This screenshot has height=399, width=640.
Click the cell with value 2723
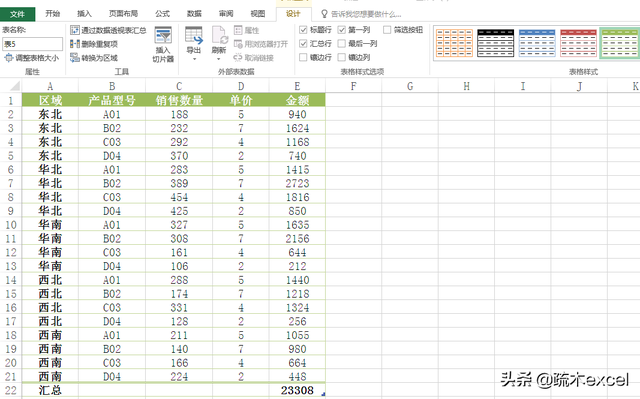click(x=297, y=183)
